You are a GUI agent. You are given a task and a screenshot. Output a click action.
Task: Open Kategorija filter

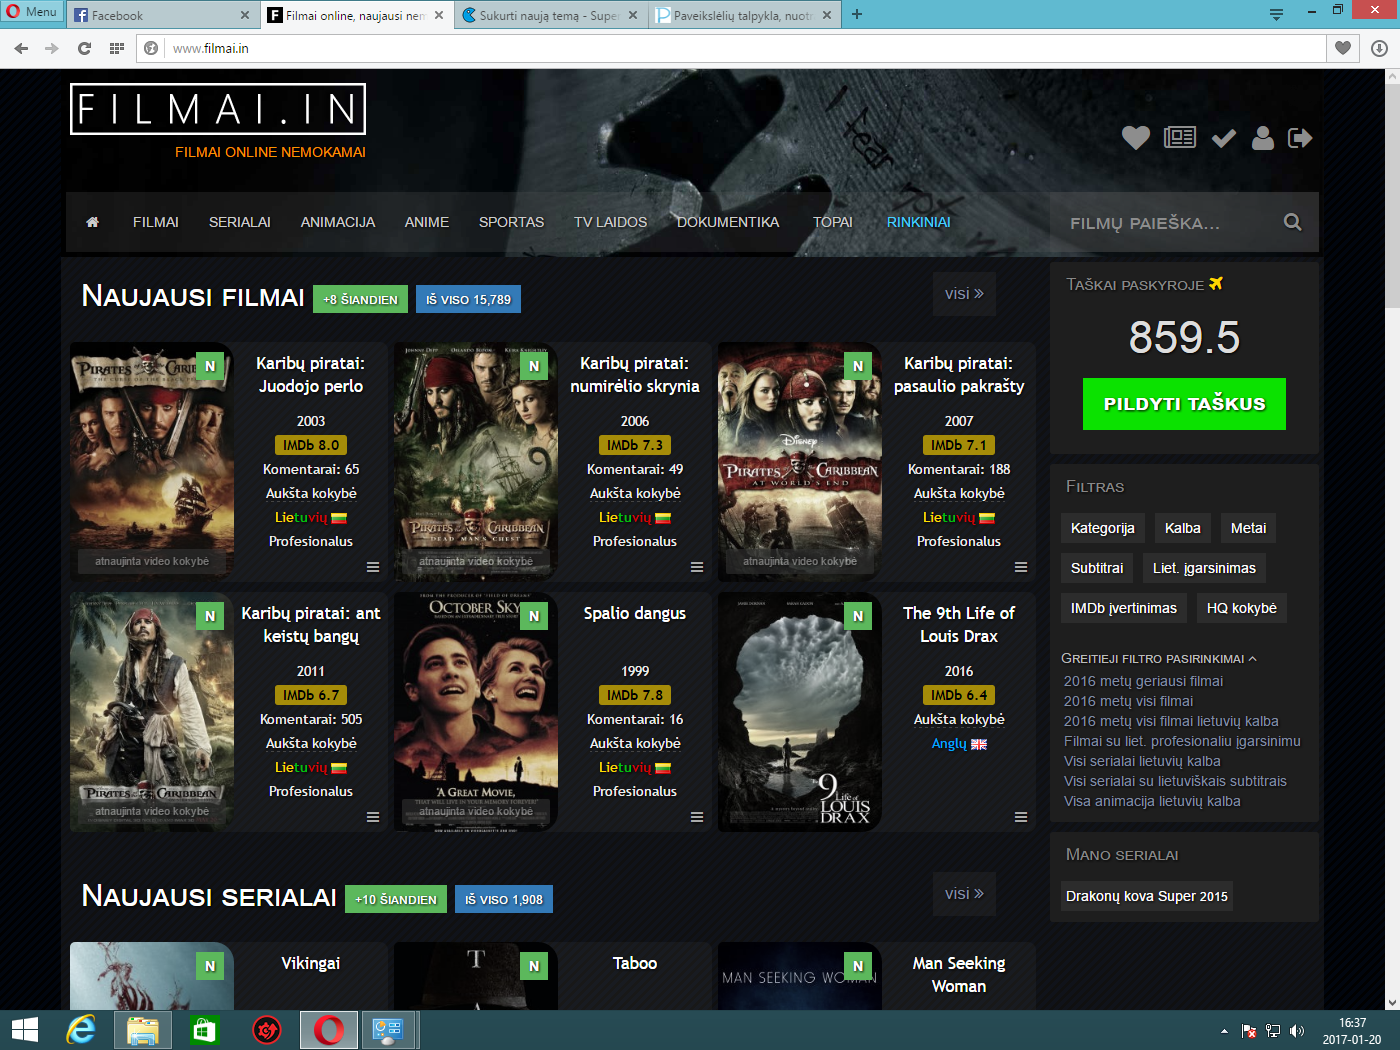coord(1103,528)
